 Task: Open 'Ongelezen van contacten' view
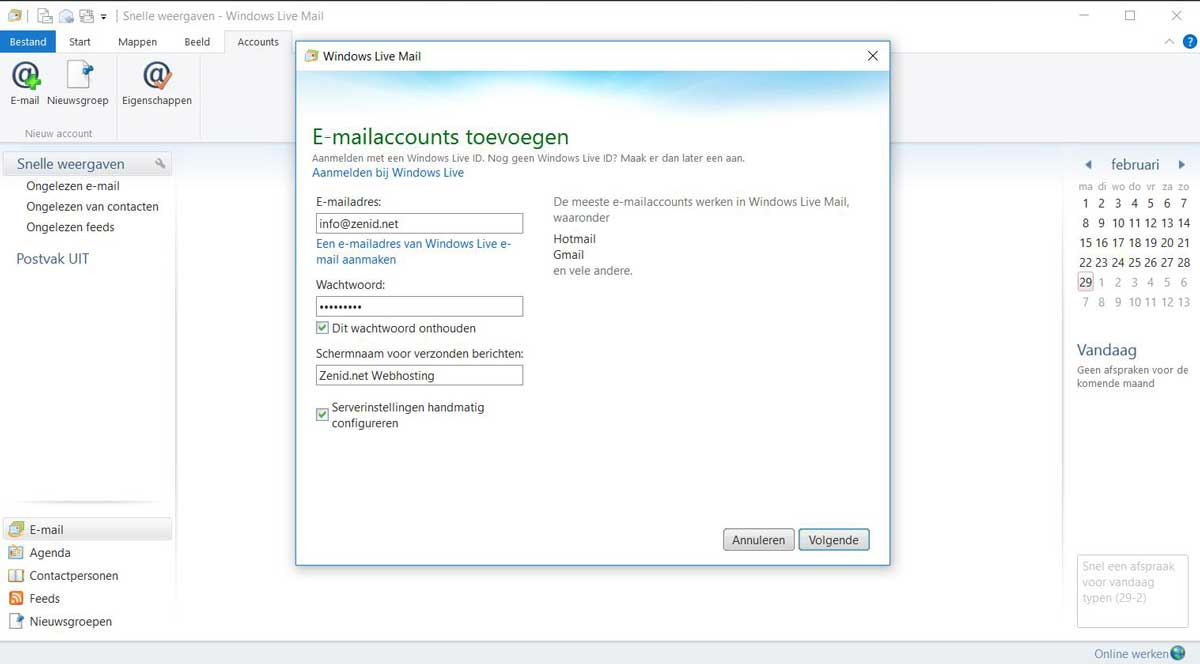click(92, 207)
